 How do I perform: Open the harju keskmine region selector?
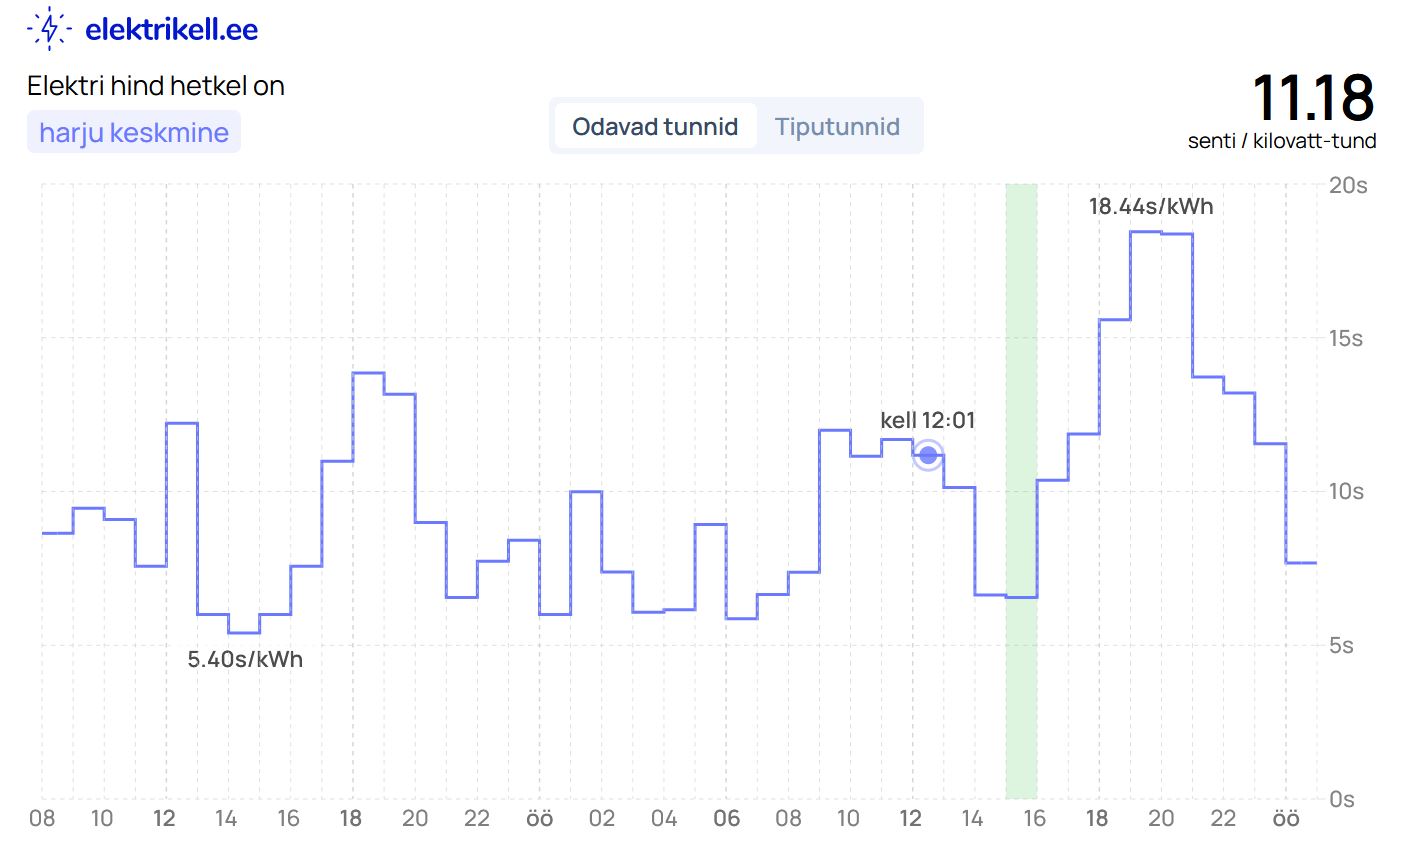pos(134,132)
